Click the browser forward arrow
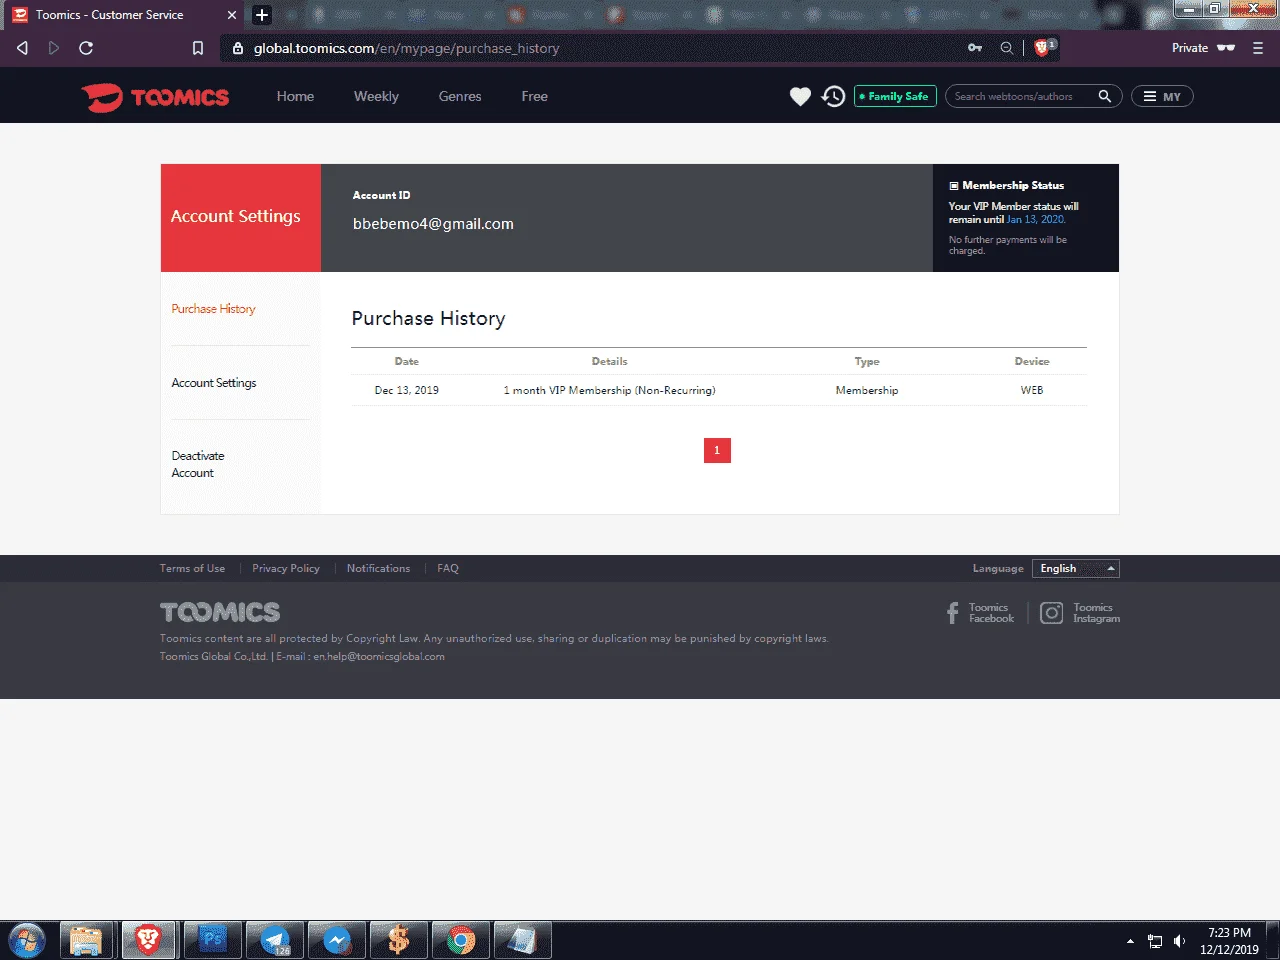The width and height of the screenshot is (1280, 960). coord(54,48)
